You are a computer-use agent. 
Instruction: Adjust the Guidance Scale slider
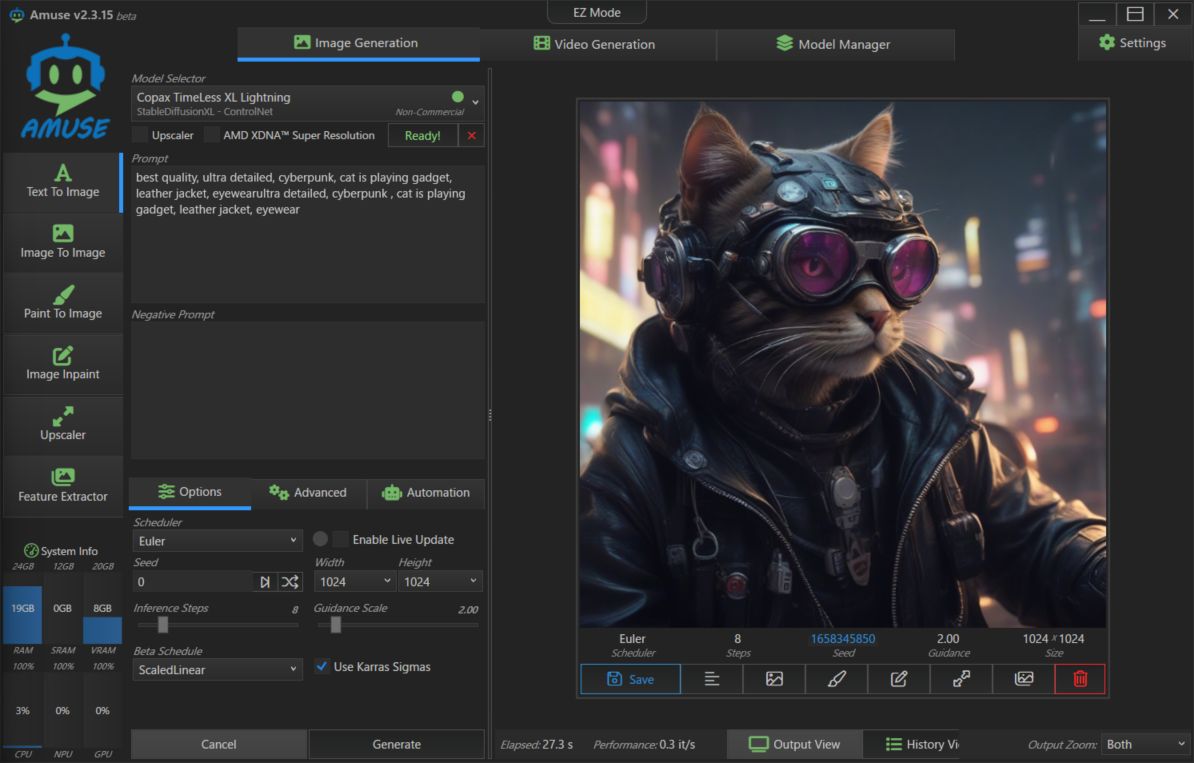(x=336, y=625)
